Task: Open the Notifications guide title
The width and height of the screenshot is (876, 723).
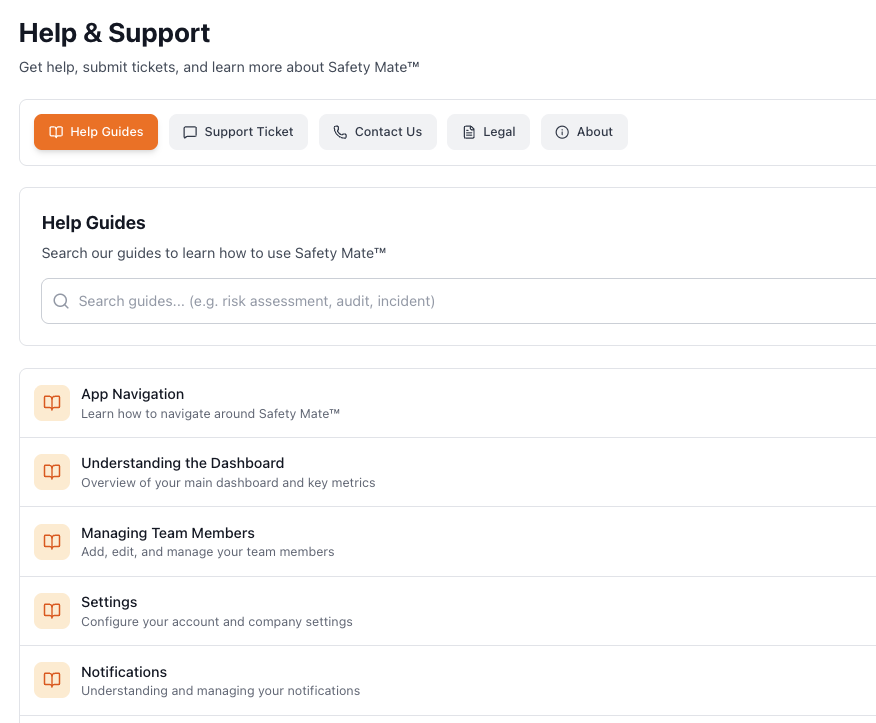Action: tap(124, 672)
